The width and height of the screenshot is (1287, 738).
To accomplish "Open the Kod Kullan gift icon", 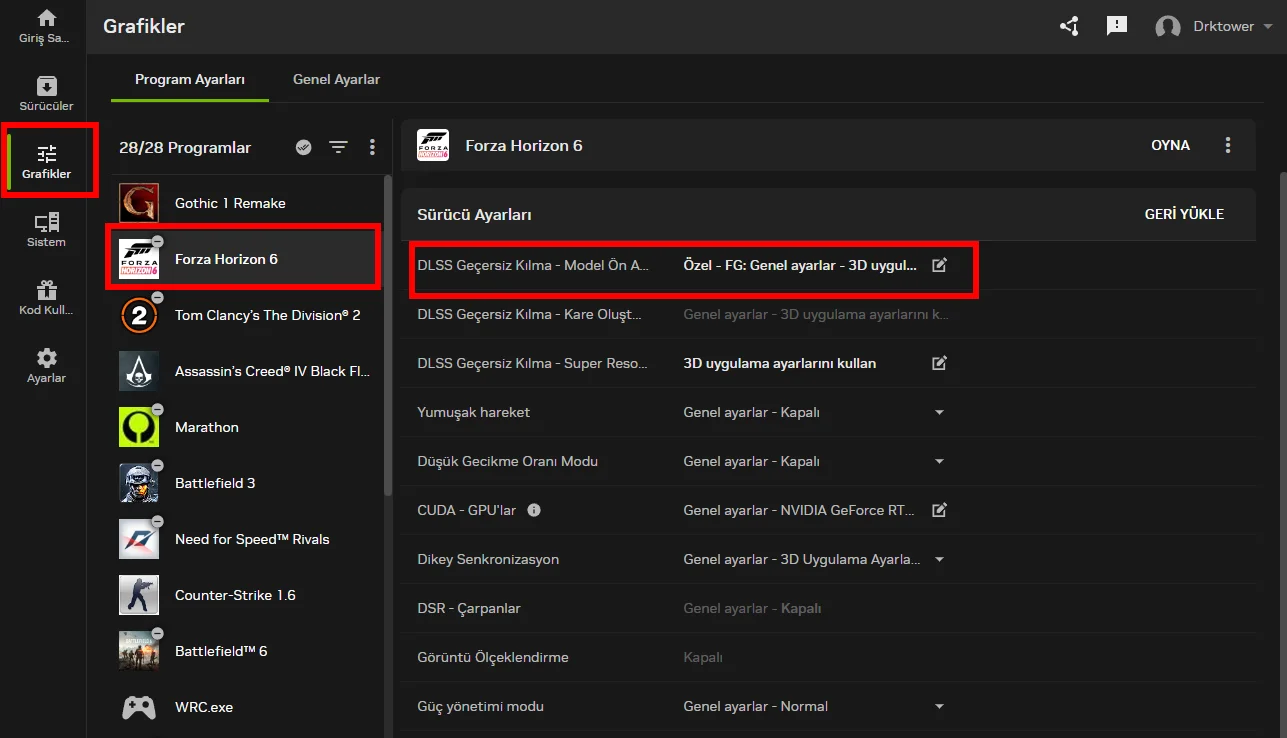I will tap(46, 290).
